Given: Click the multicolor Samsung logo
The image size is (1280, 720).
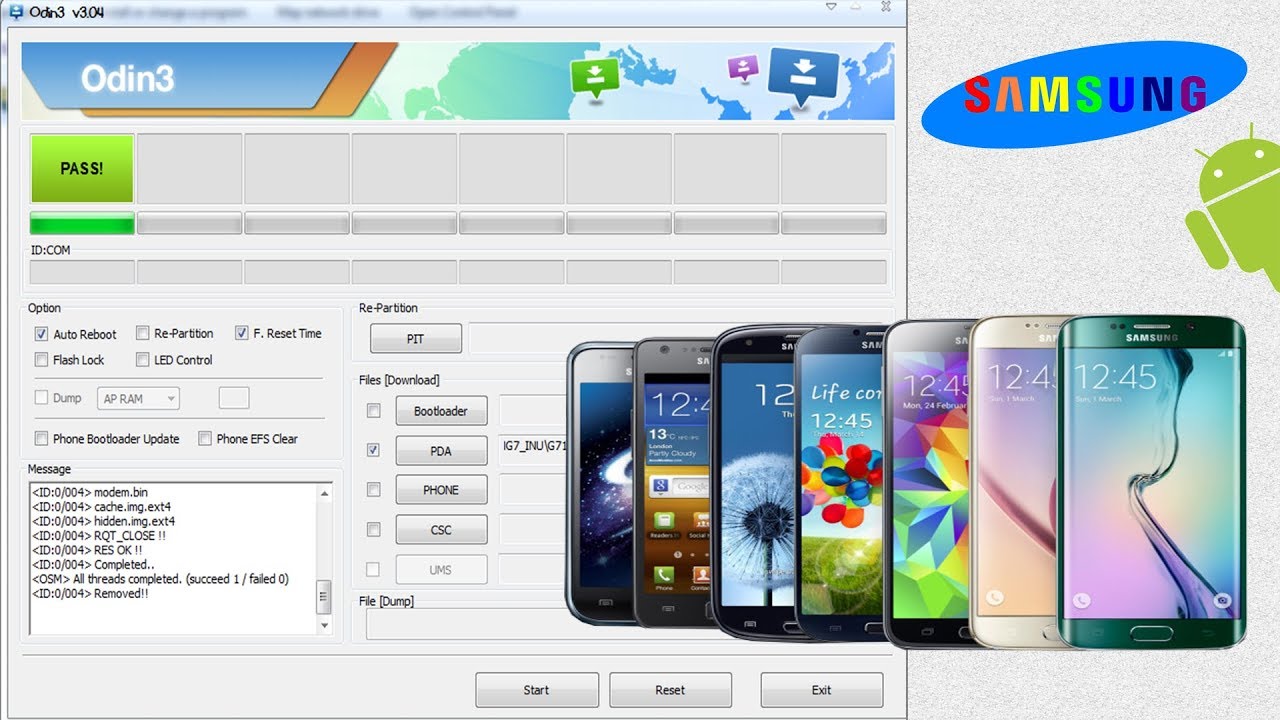Looking at the screenshot, I should click(x=1084, y=95).
